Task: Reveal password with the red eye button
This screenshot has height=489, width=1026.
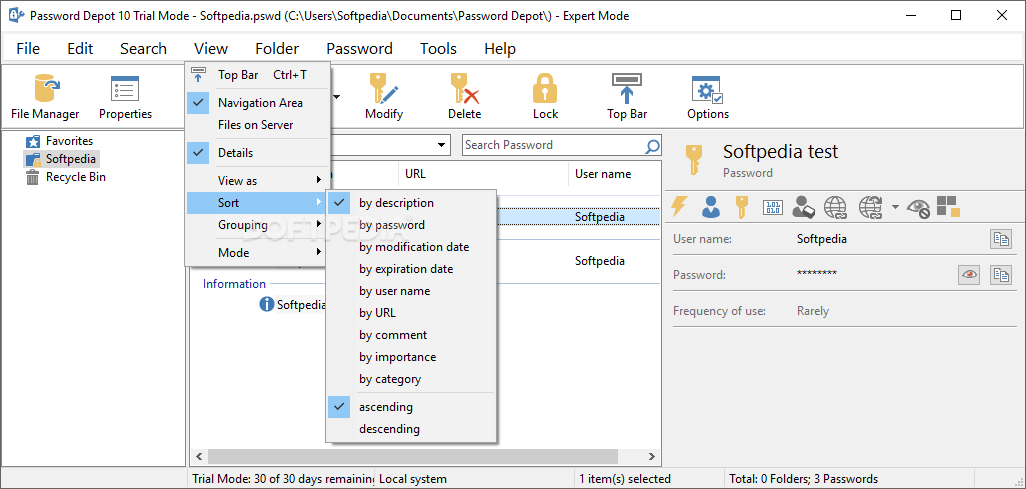Action: click(x=969, y=275)
